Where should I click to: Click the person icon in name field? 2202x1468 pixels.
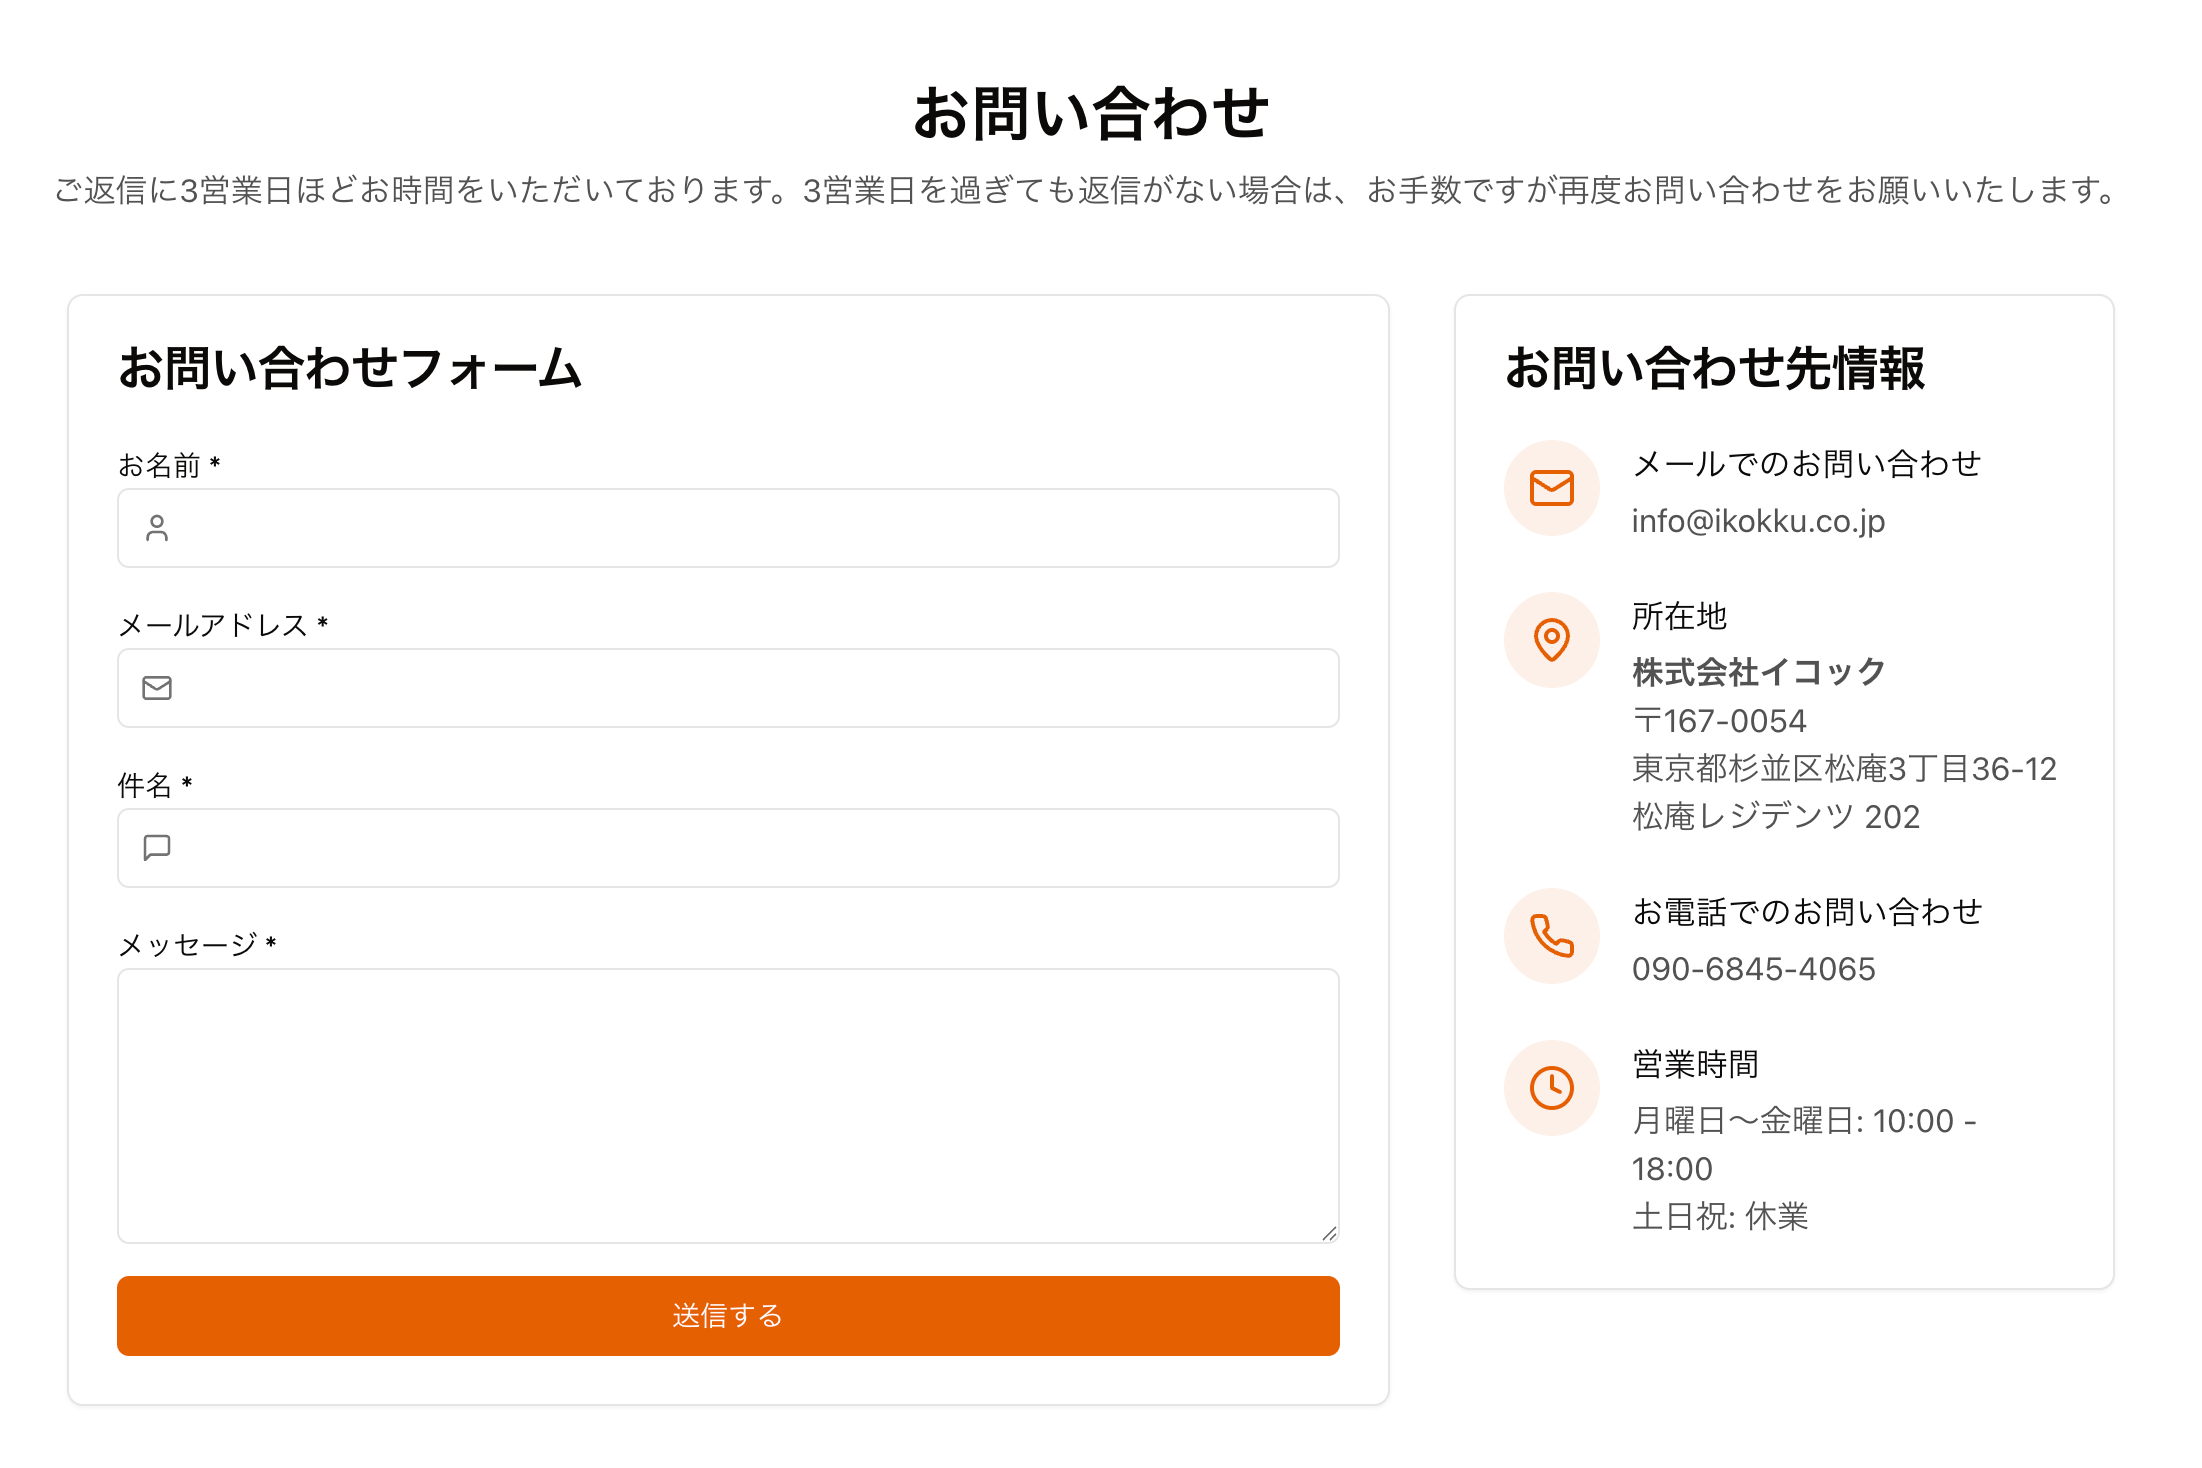click(x=157, y=528)
